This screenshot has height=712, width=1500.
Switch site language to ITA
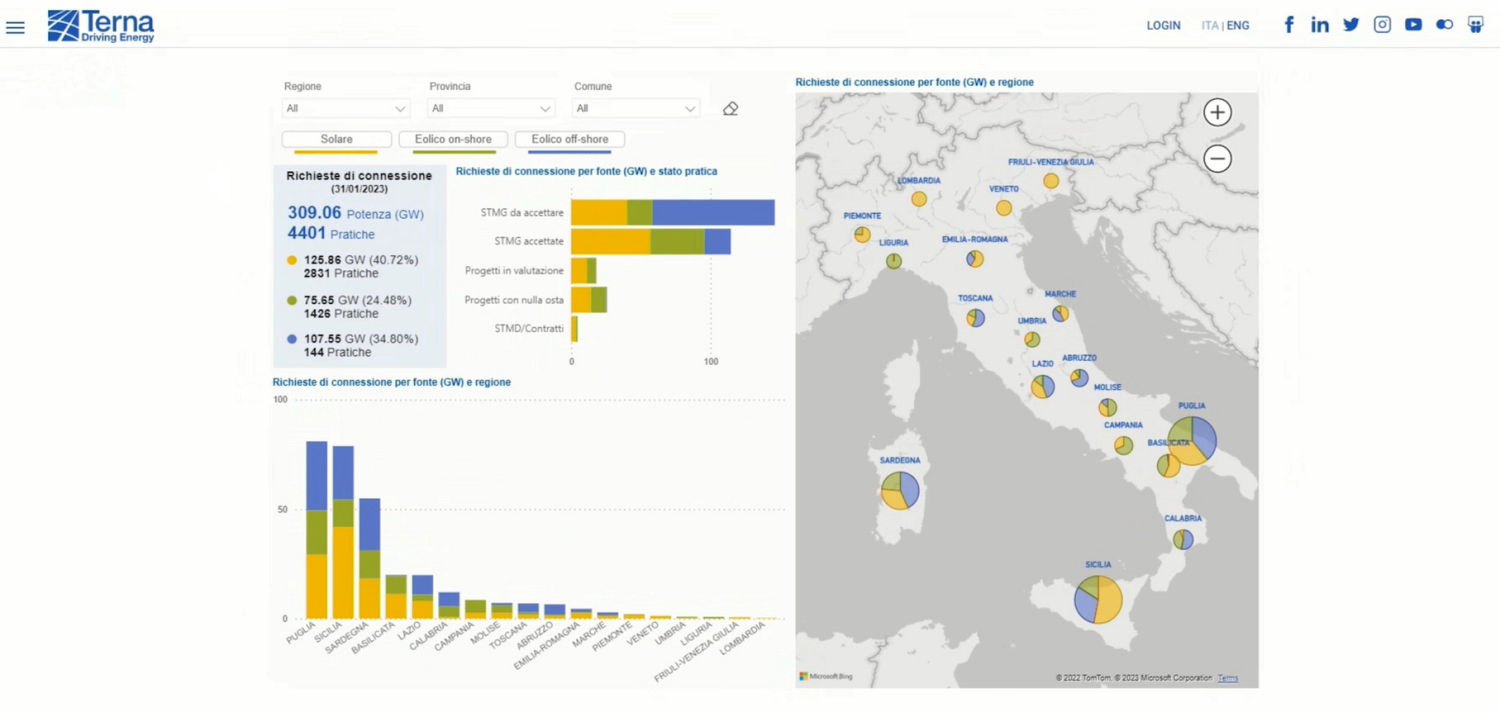tap(1209, 26)
